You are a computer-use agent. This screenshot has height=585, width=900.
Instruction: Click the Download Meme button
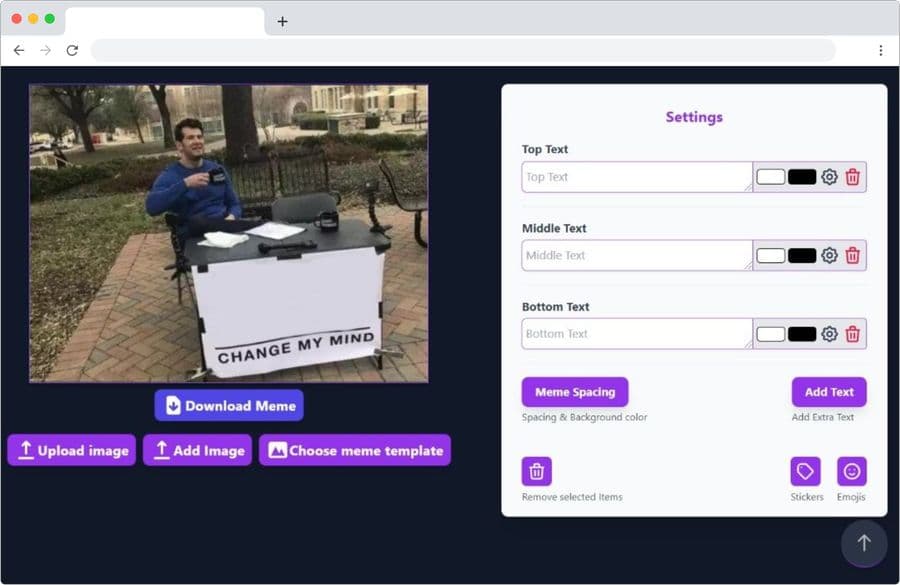[x=229, y=405]
